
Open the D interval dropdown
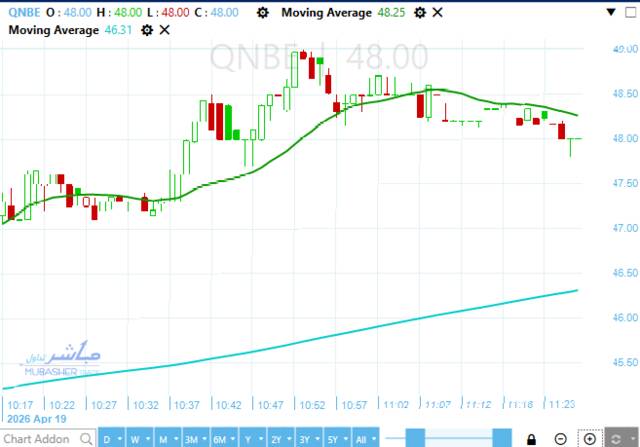111,439
